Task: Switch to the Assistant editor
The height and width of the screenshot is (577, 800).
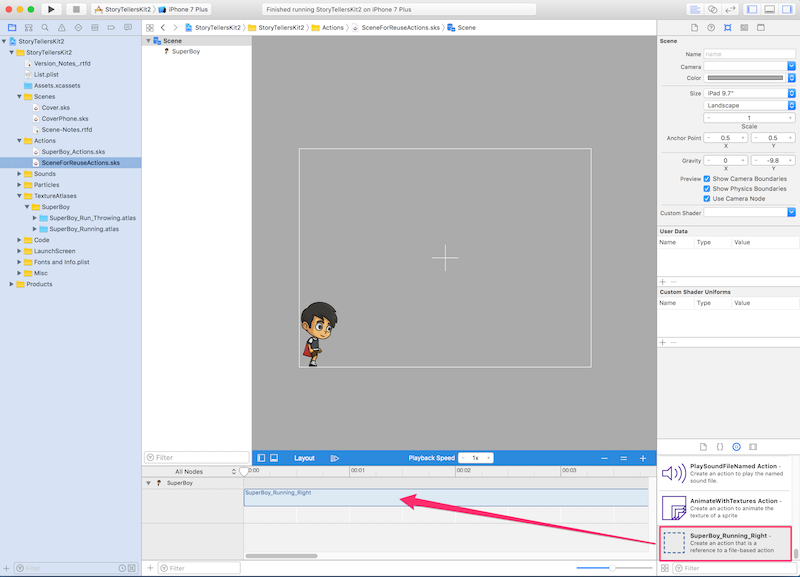Action: point(713,9)
